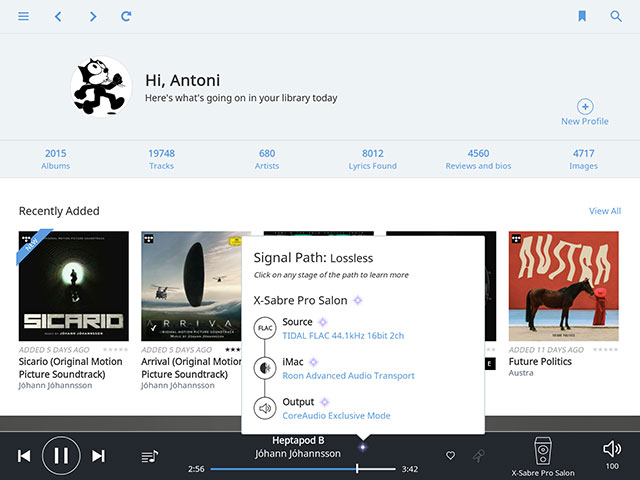This screenshot has height=480, width=640.
Task: Click View All for Recently Added
Action: (x=605, y=211)
